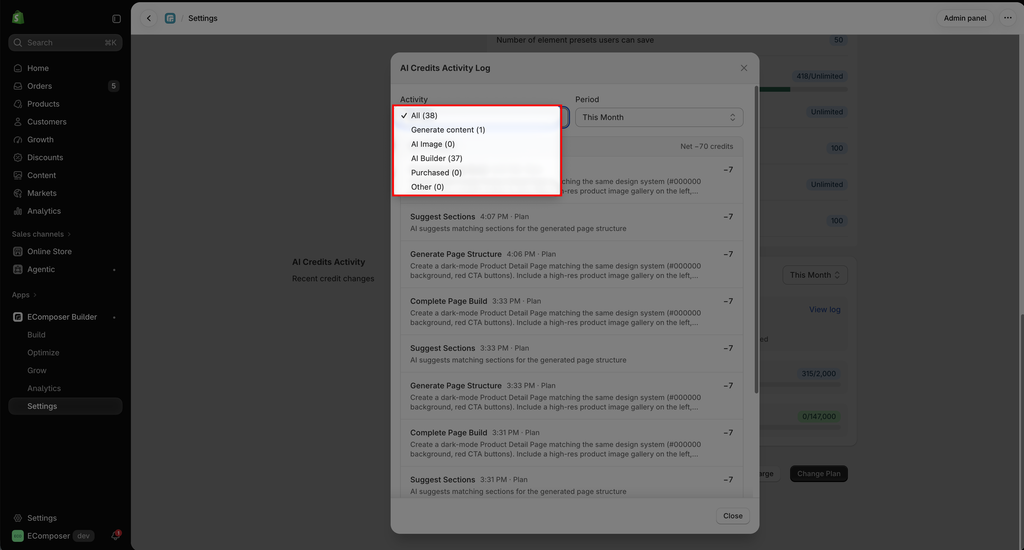
Task: Open Analytics under EComposer Builder
Action: pos(44,389)
